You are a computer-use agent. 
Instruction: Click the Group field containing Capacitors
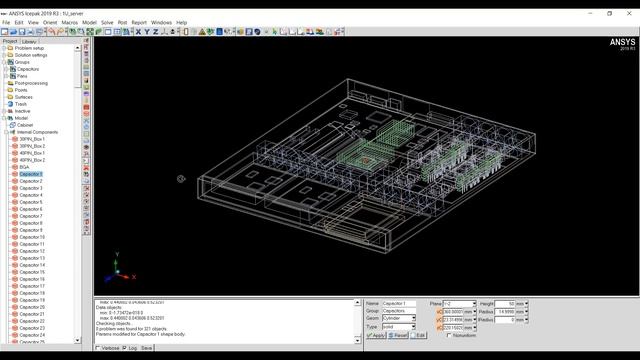point(399,311)
